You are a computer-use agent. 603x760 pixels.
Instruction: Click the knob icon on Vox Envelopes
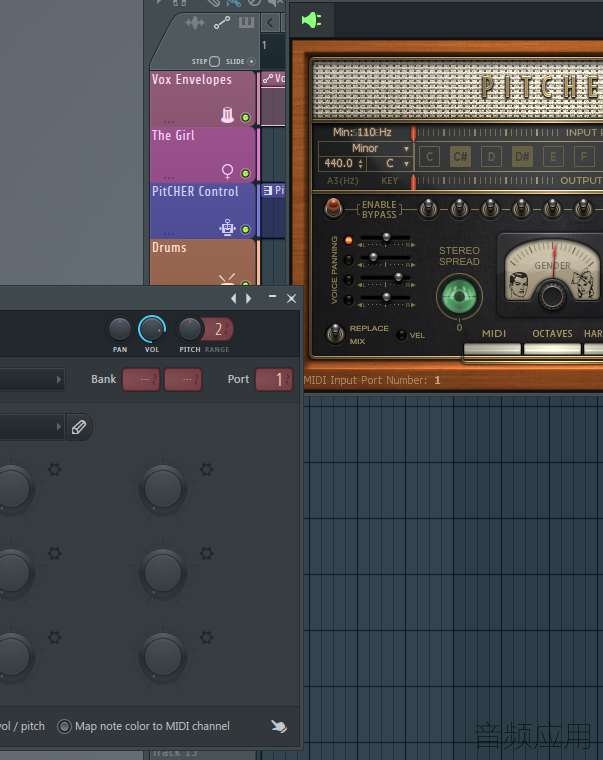click(227, 115)
